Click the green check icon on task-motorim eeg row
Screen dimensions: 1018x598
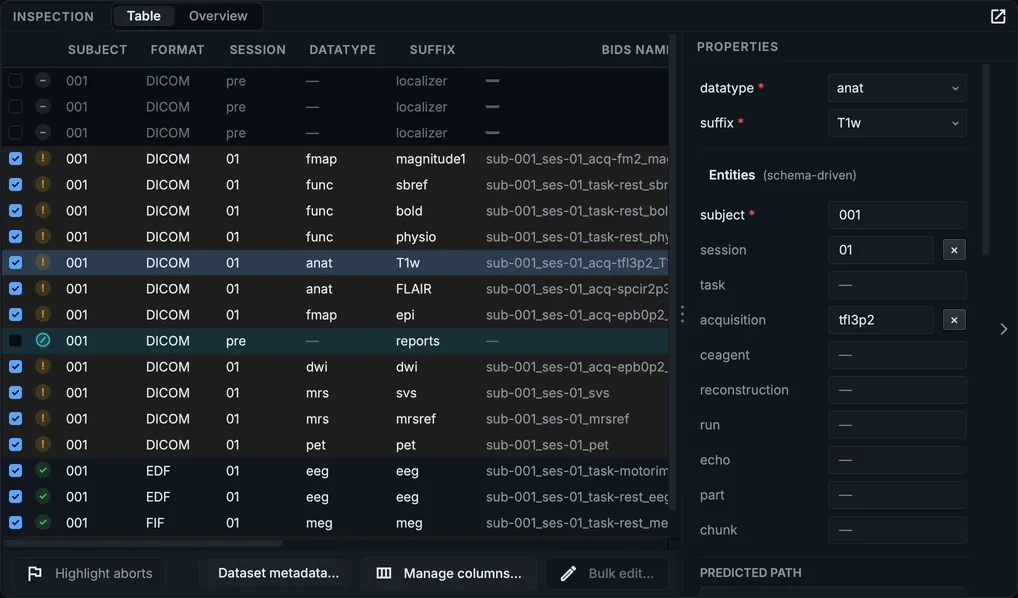click(43, 470)
